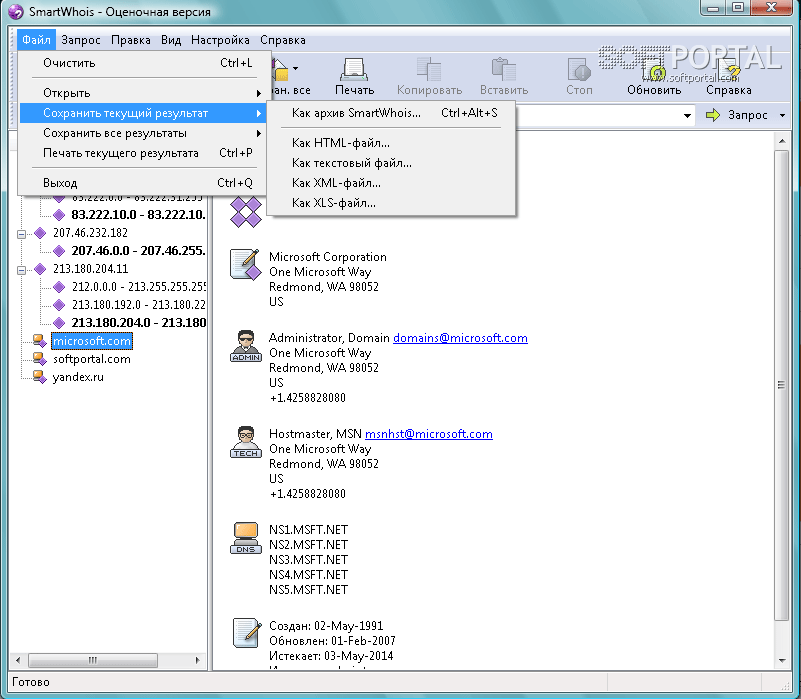The width and height of the screenshot is (801, 699).
Task: Click results scrollbar down arrow
Action: [782, 661]
